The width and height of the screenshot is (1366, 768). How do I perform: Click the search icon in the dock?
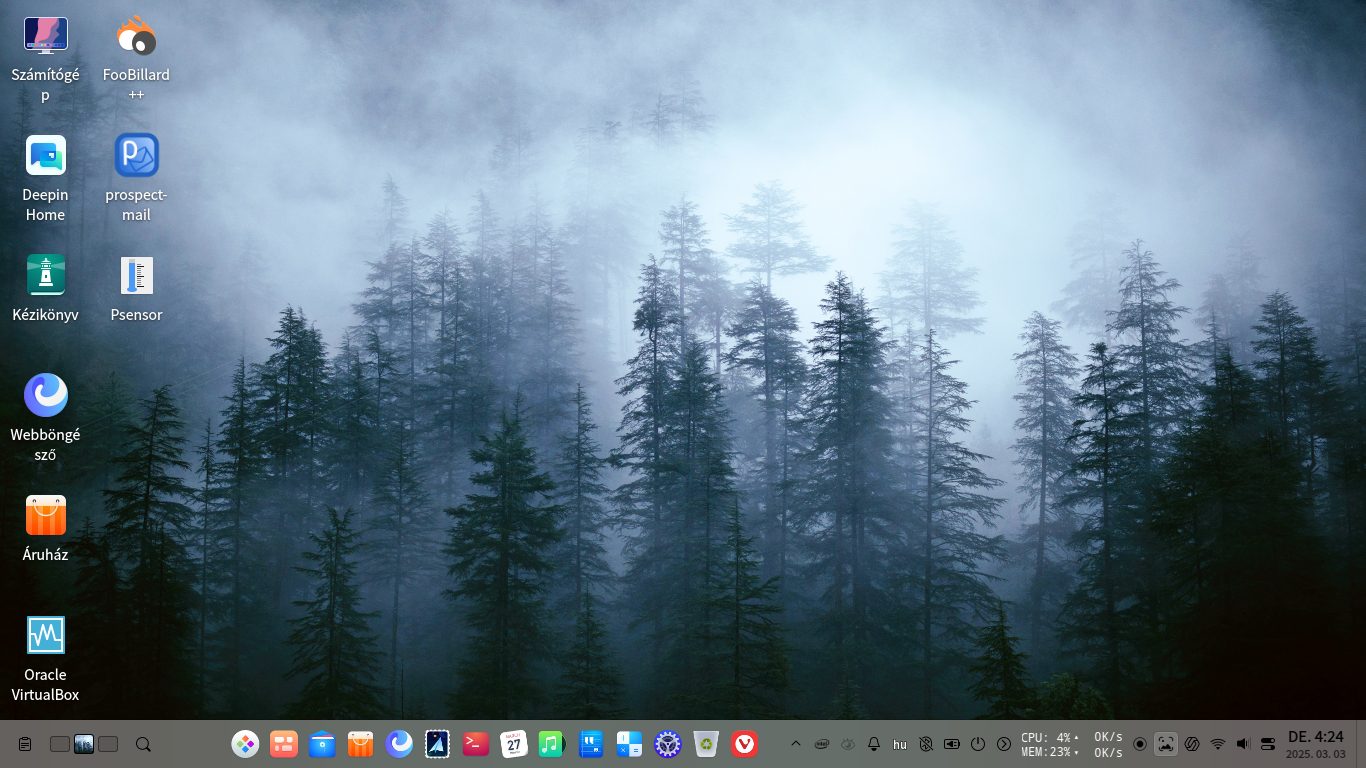click(x=143, y=744)
